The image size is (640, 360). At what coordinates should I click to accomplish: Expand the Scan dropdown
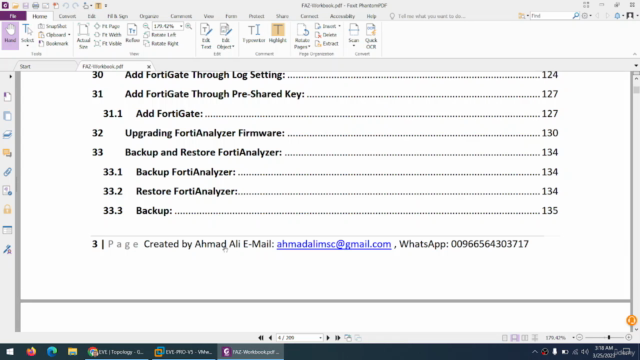click(353, 46)
